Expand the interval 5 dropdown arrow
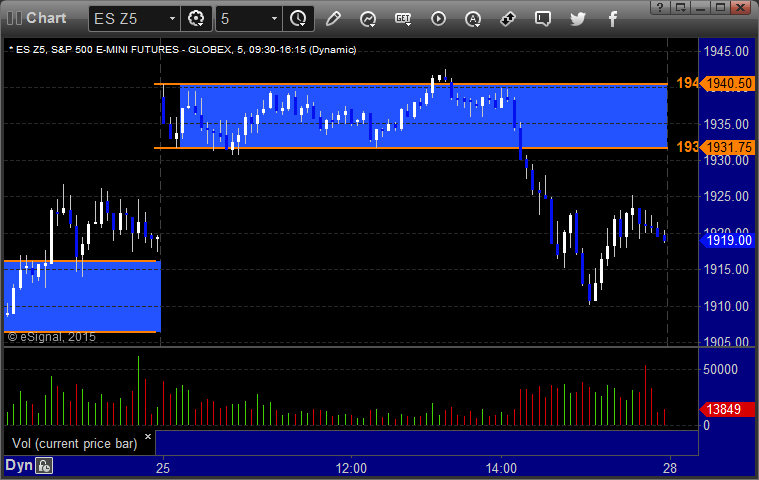The width and height of the screenshot is (759, 480). (x=274, y=19)
